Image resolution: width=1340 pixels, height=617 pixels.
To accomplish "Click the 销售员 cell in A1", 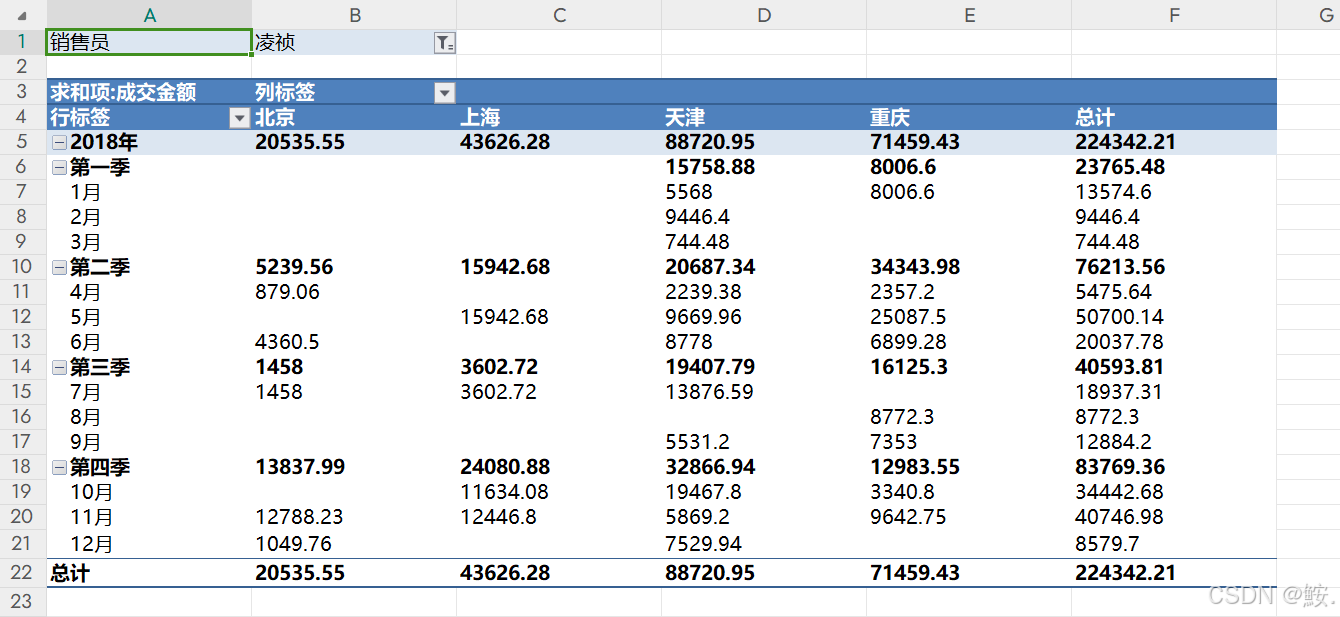I will click(x=149, y=42).
